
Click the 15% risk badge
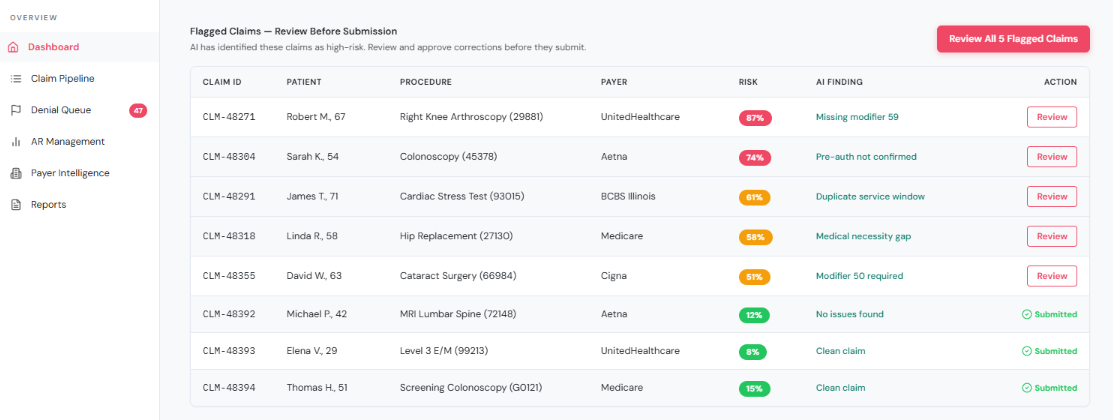[754, 389]
